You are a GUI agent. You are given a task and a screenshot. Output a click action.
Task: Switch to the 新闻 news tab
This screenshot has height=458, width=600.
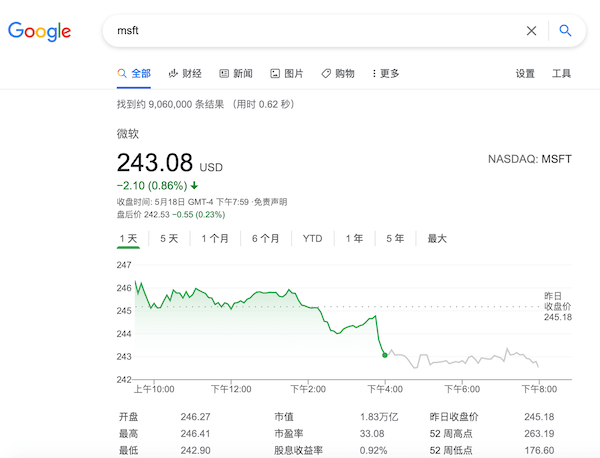(x=236, y=73)
